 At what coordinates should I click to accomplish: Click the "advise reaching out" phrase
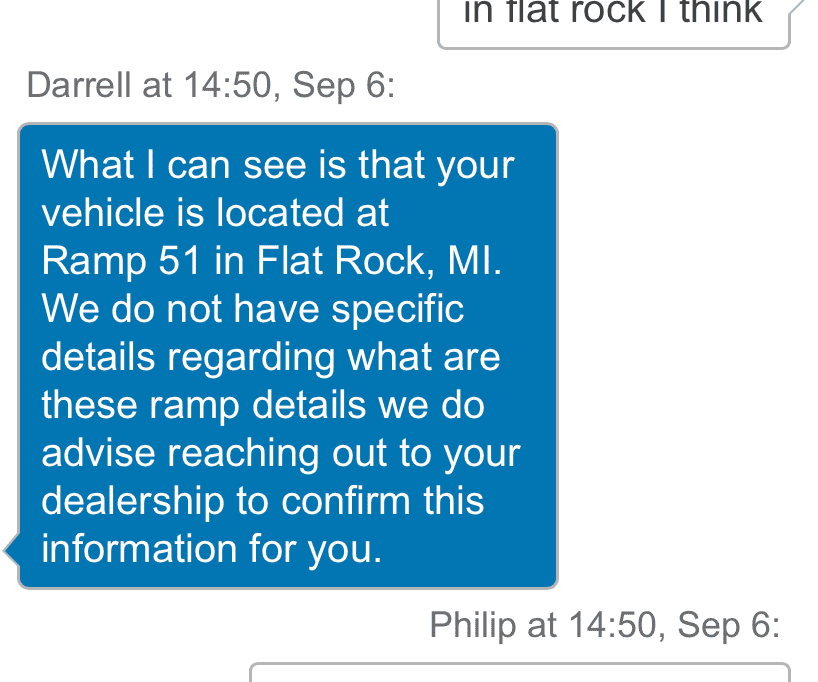200,453
